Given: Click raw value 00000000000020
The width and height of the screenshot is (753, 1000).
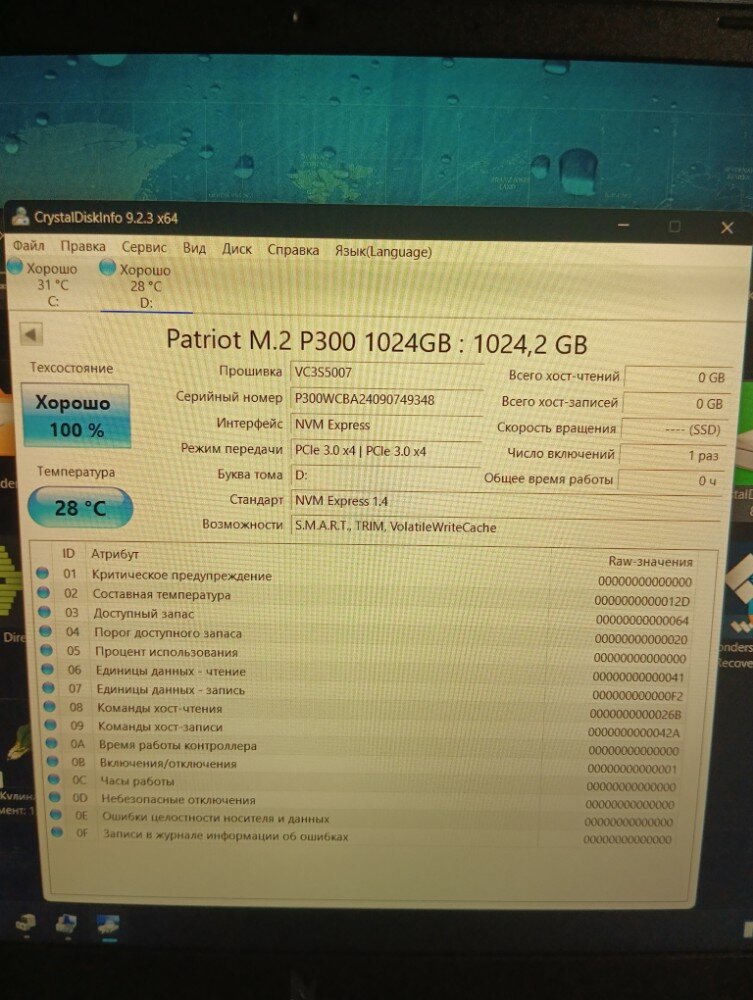Looking at the screenshot, I should coord(641,639).
